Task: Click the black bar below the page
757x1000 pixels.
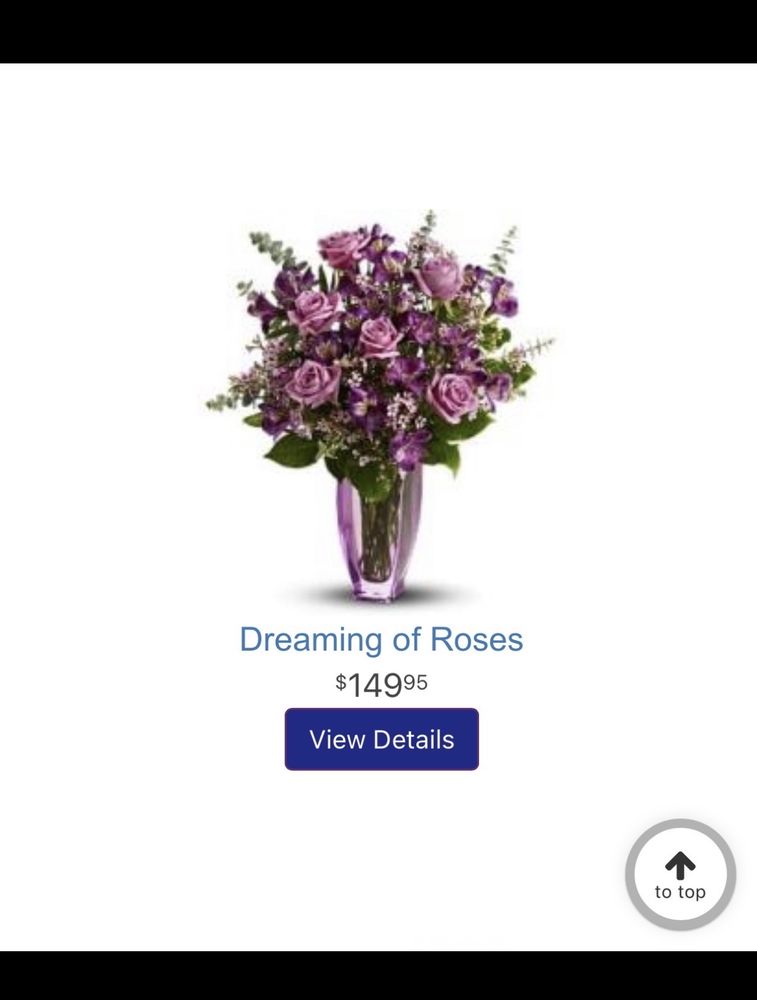Action: [378, 976]
